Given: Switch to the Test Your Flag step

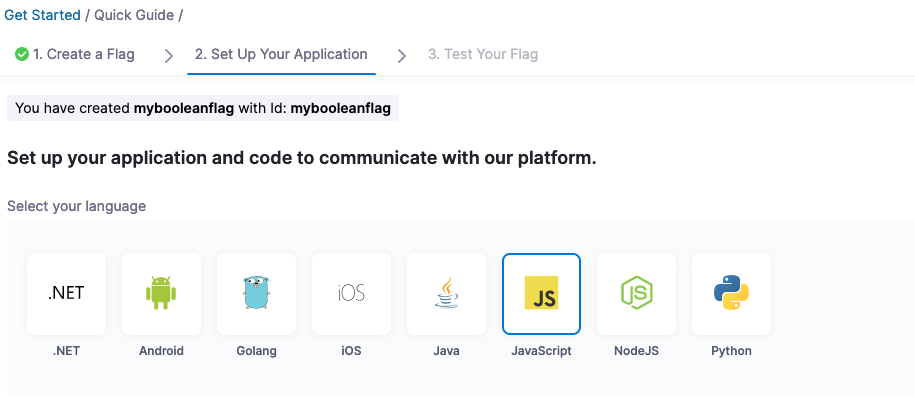Looking at the screenshot, I should pos(483,54).
